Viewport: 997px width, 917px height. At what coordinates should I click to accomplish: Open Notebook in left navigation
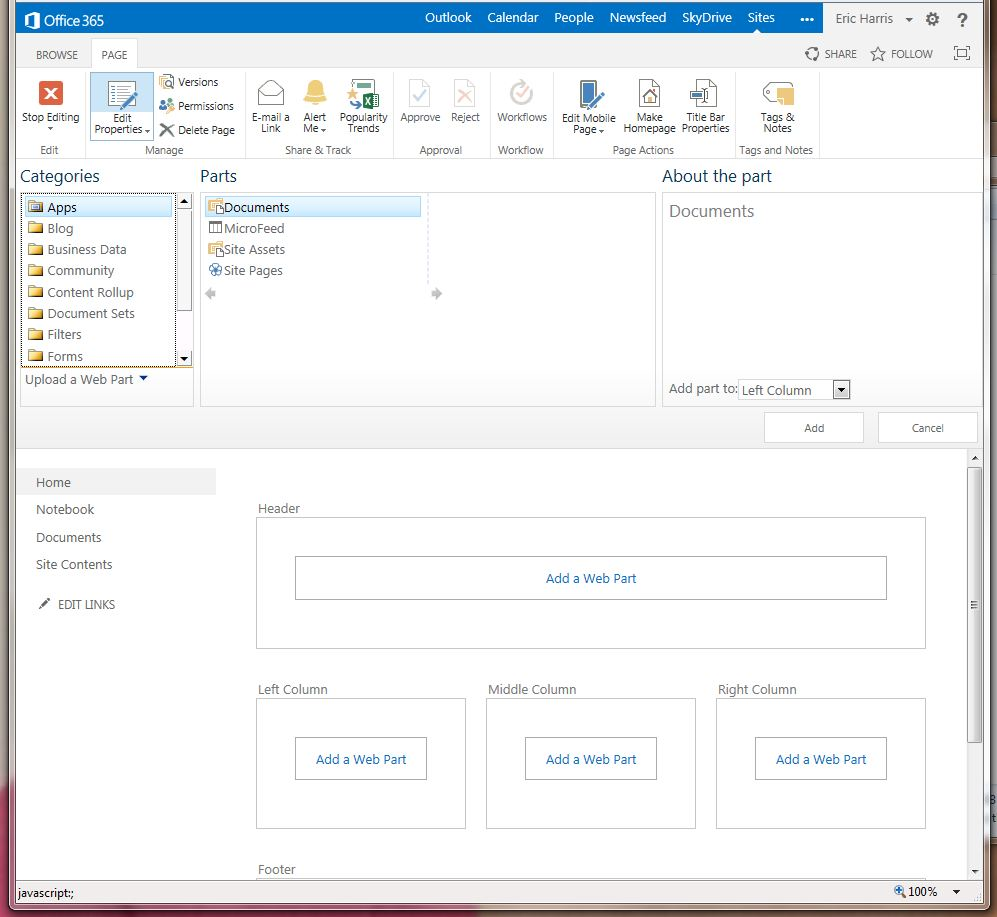click(65, 509)
